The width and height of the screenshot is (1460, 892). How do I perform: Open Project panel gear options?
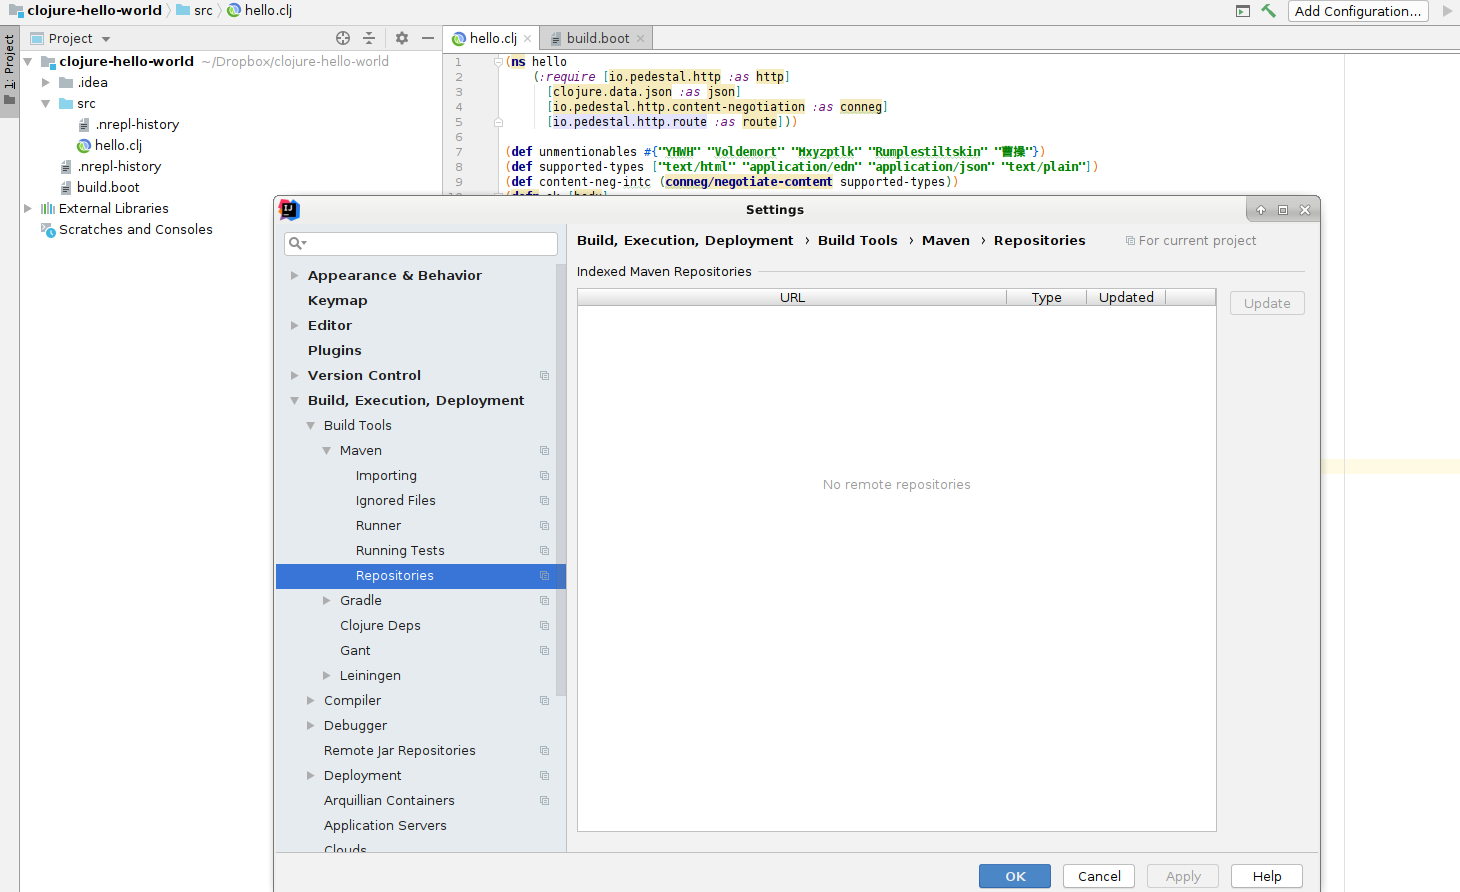pyautogui.click(x=402, y=38)
